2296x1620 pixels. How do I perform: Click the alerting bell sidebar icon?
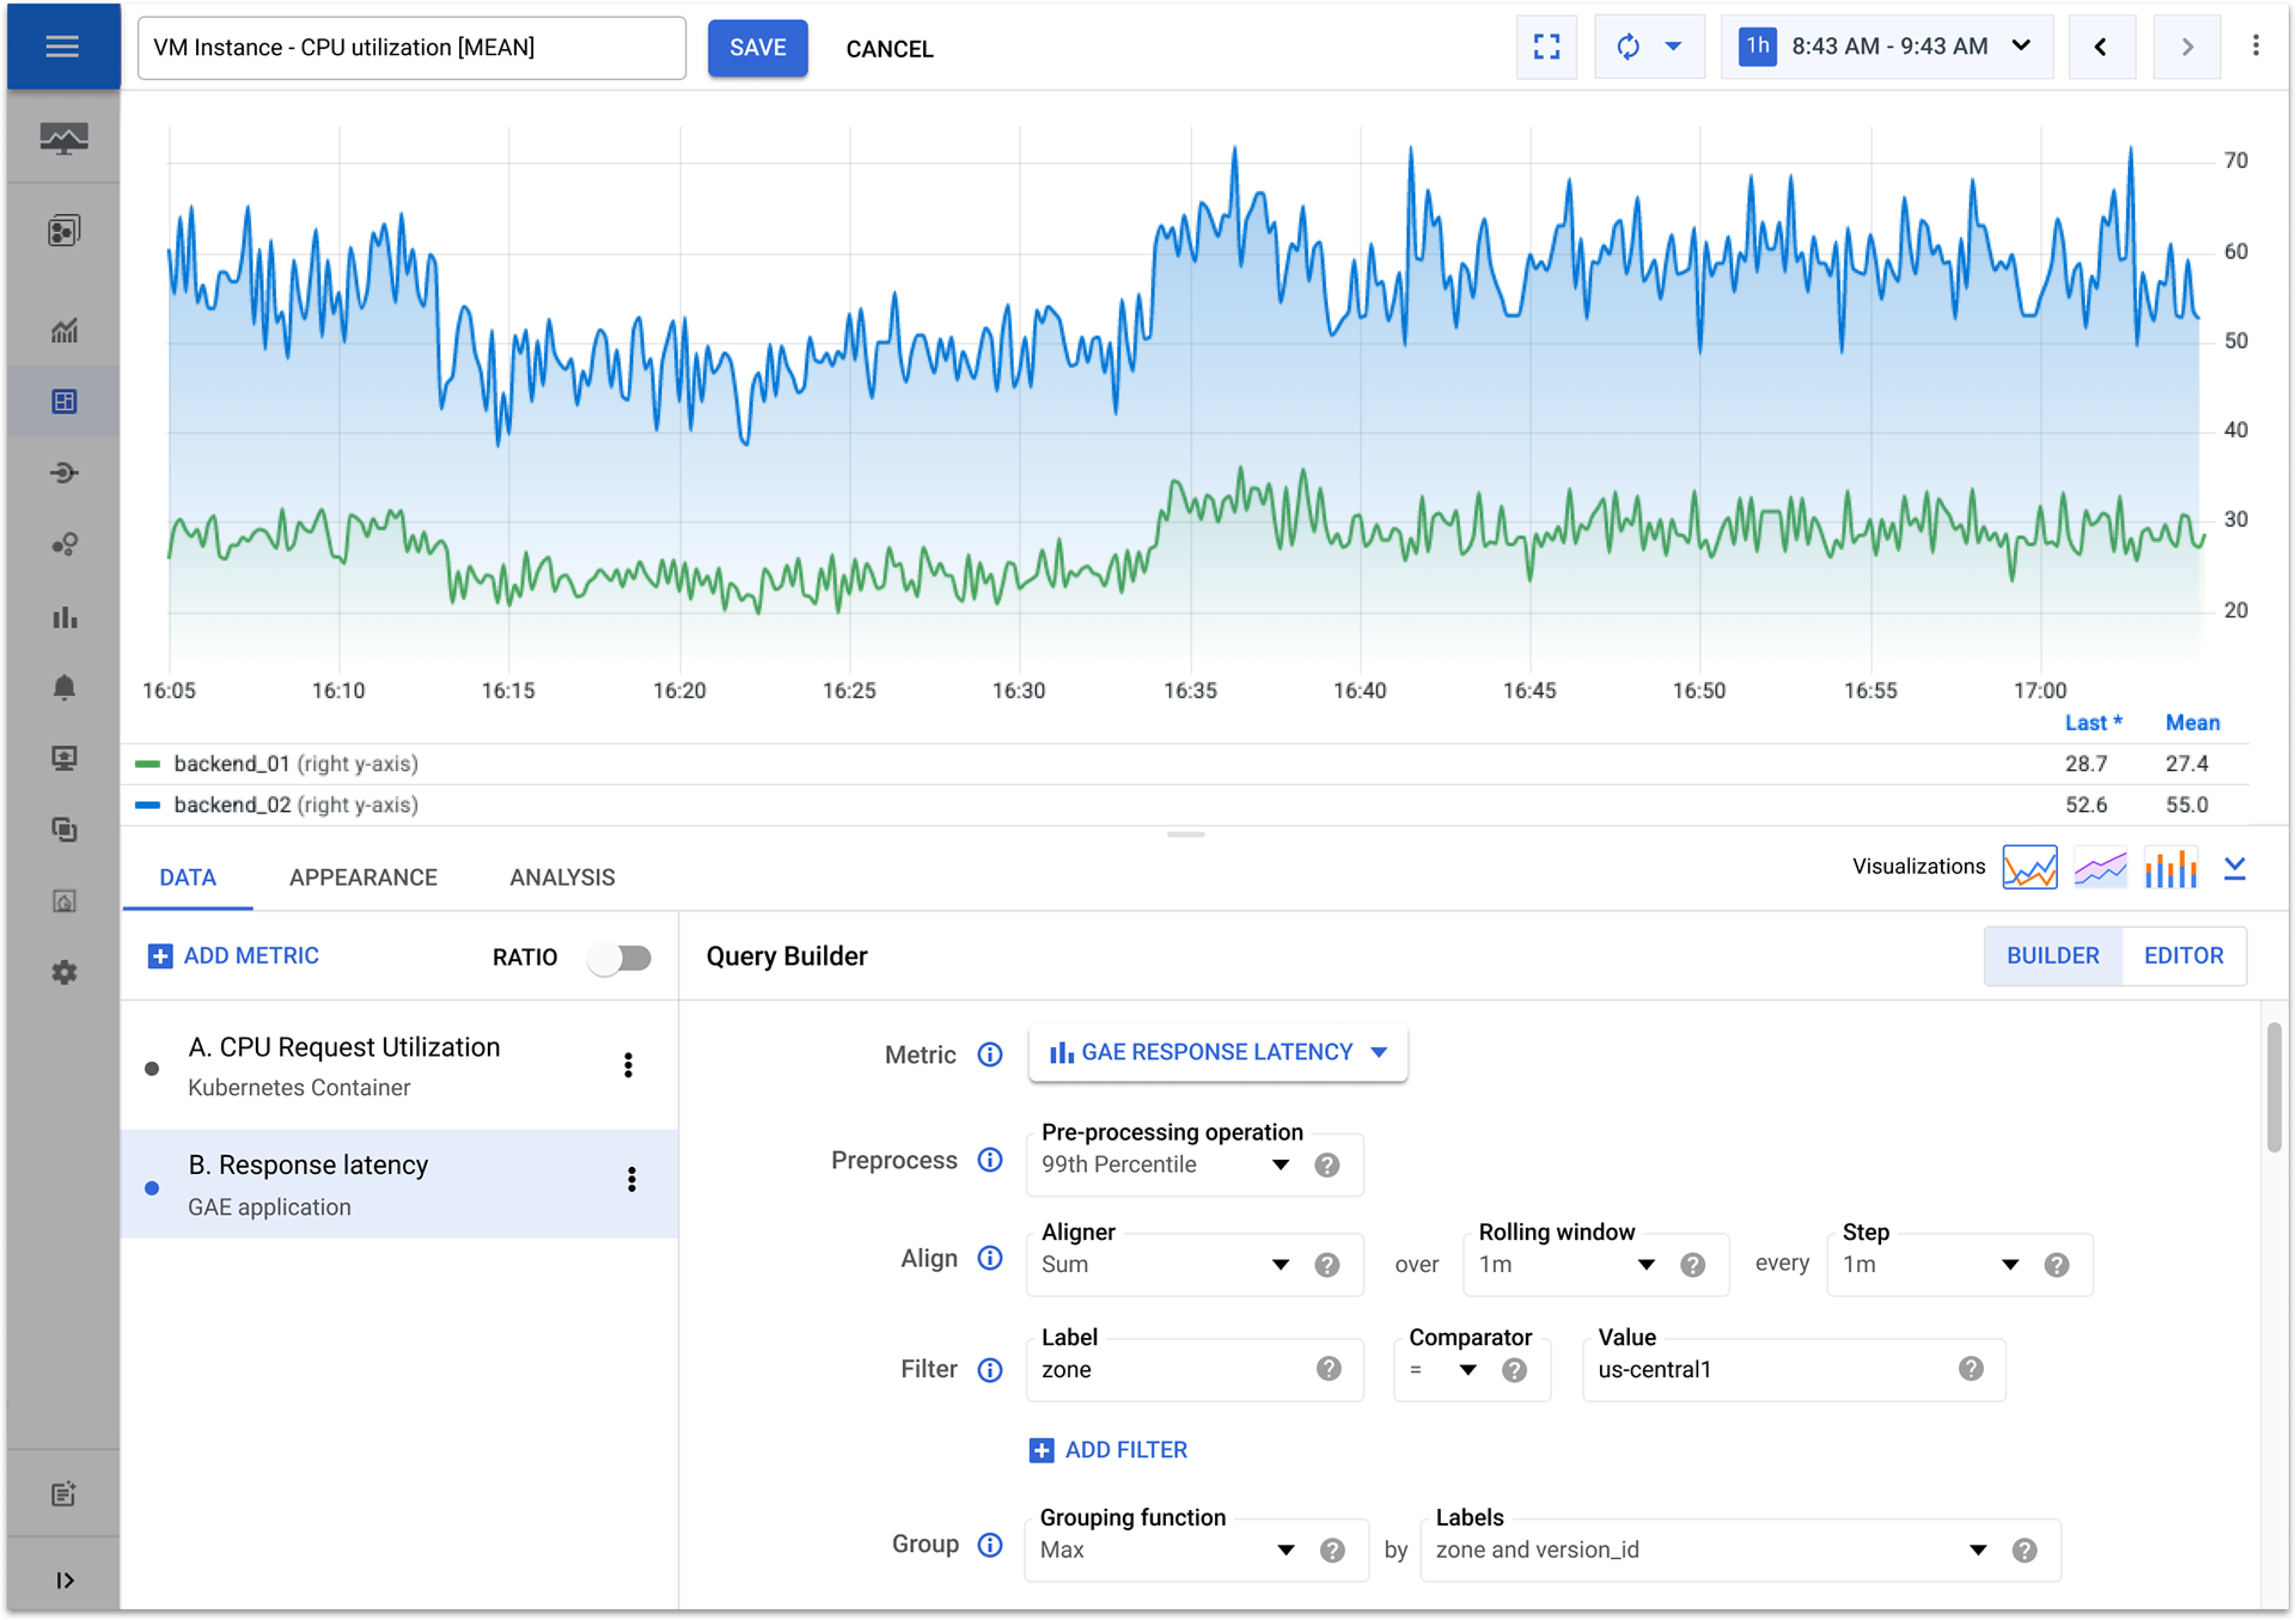coord(64,688)
